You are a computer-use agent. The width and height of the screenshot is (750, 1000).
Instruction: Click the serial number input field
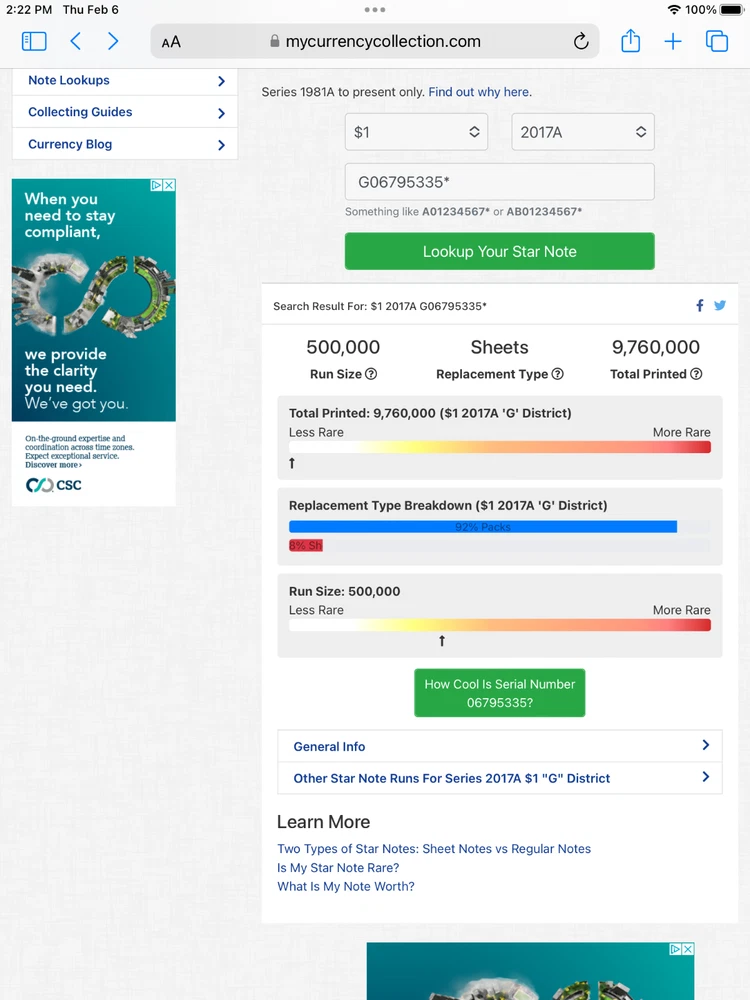coord(500,182)
